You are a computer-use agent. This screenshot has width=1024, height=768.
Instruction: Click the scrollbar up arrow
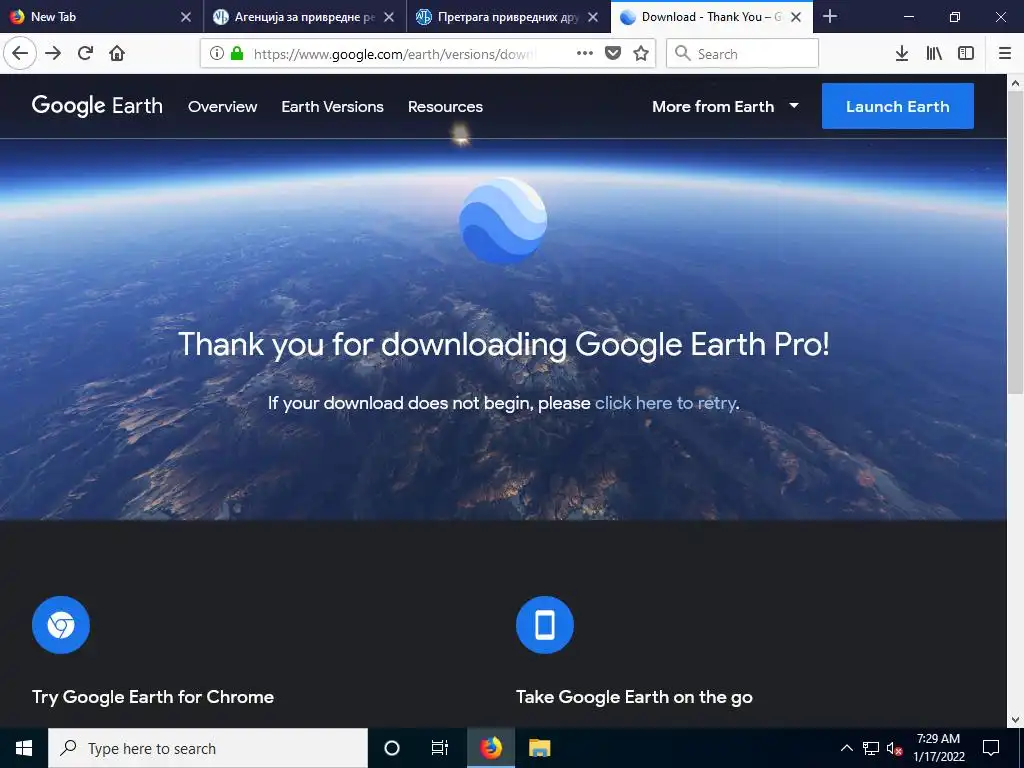pyautogui.click(x=1016, y=83)
